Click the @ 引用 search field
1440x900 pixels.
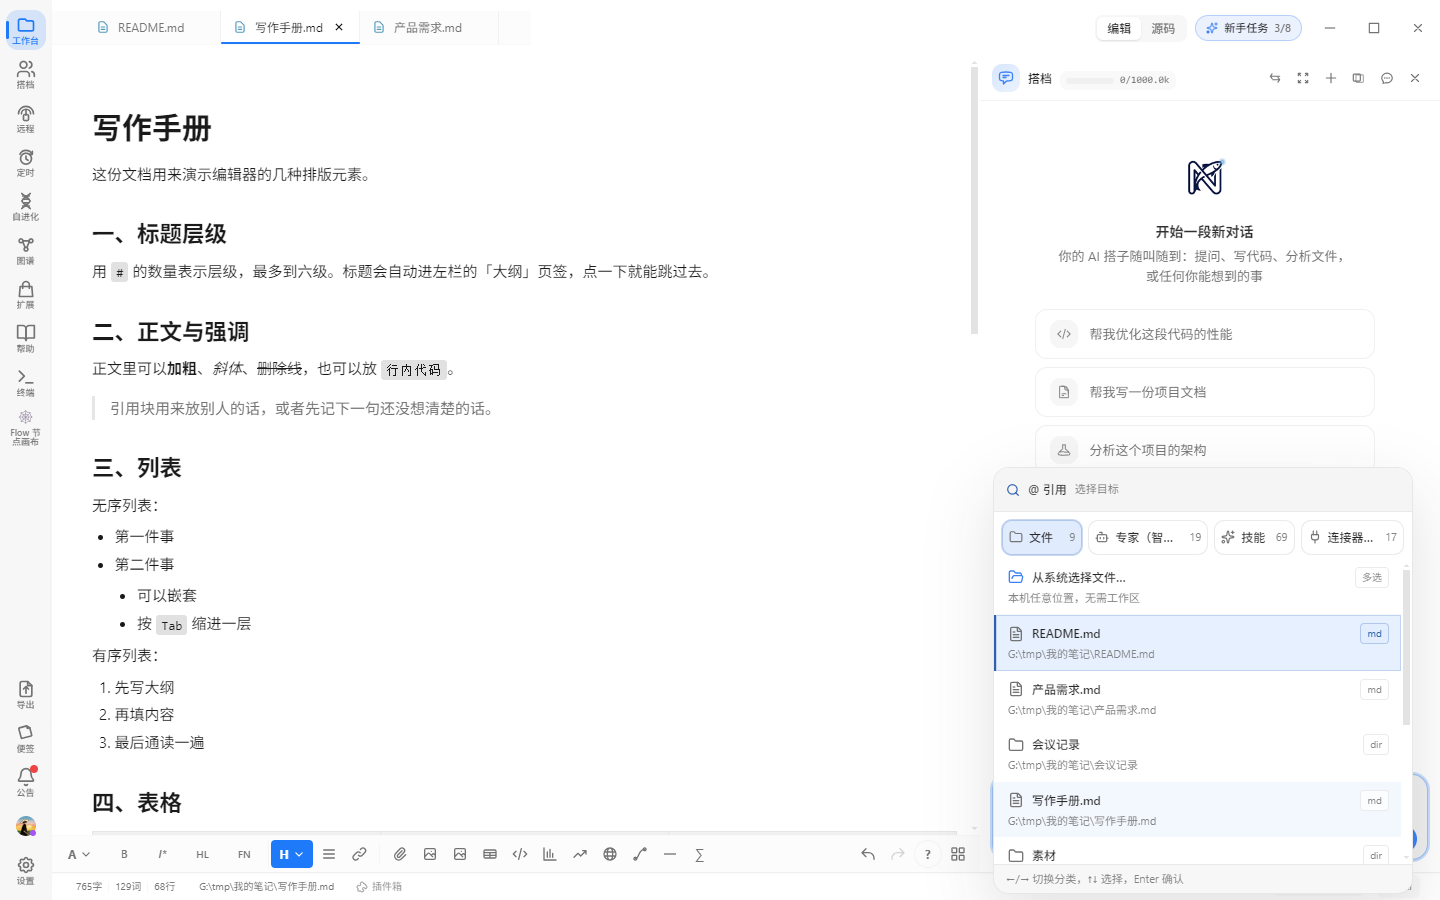click(1203, 489)
